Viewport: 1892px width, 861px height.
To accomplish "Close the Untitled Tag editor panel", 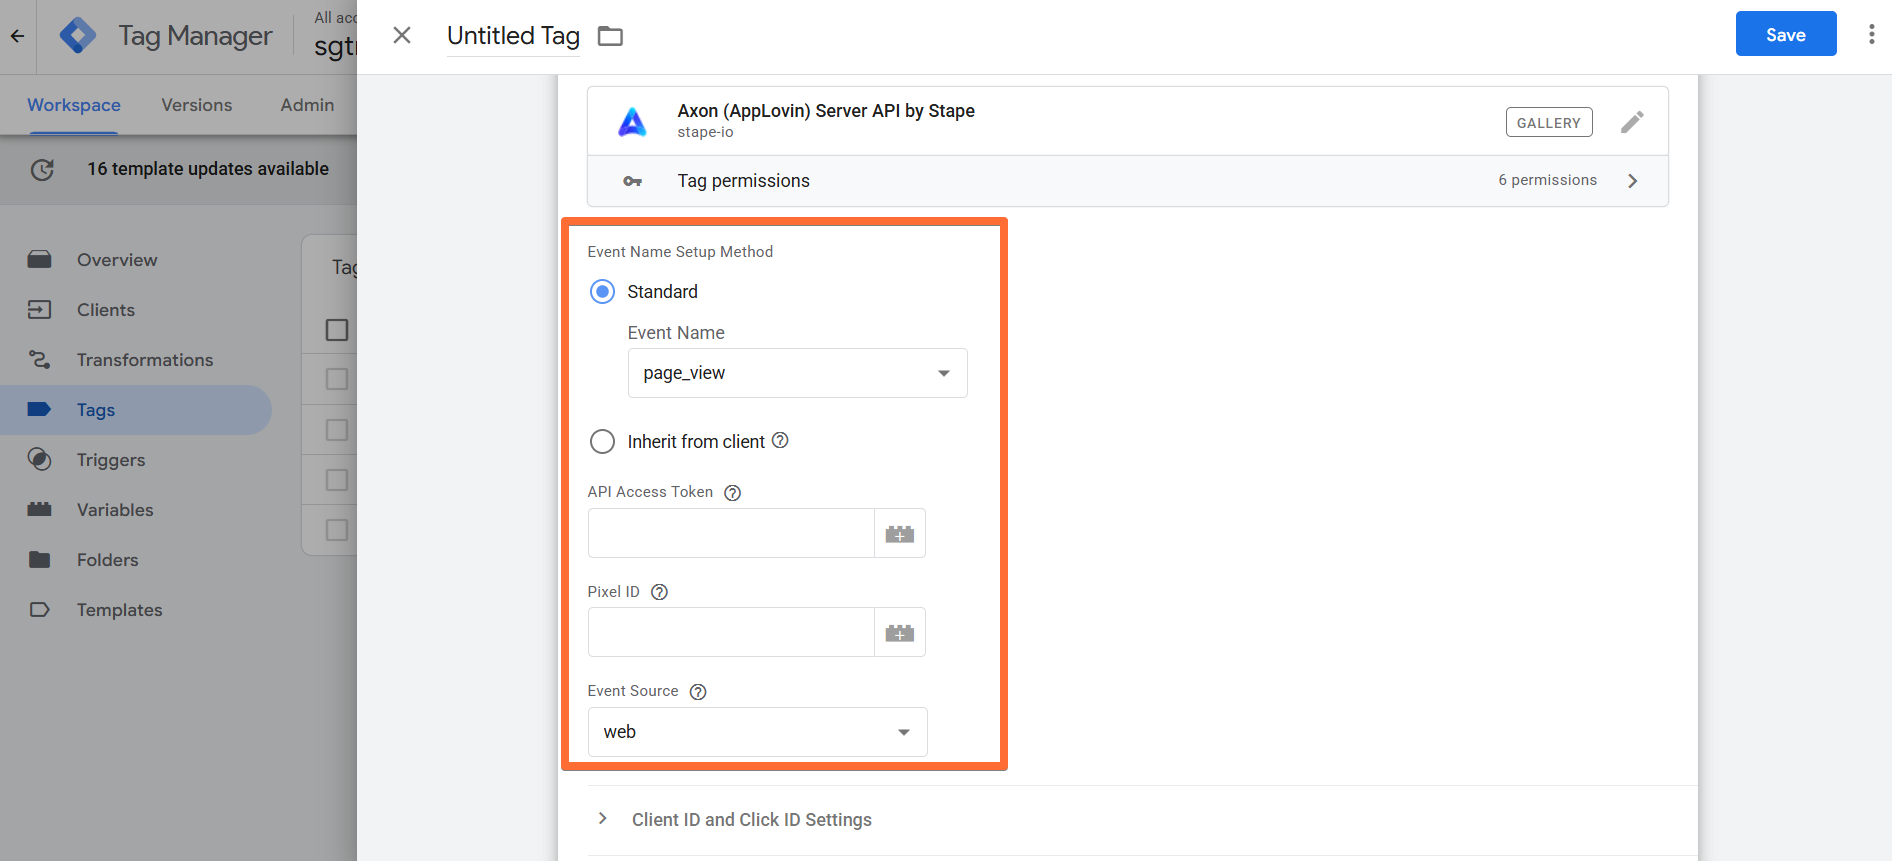I will (x=402, y=36).
